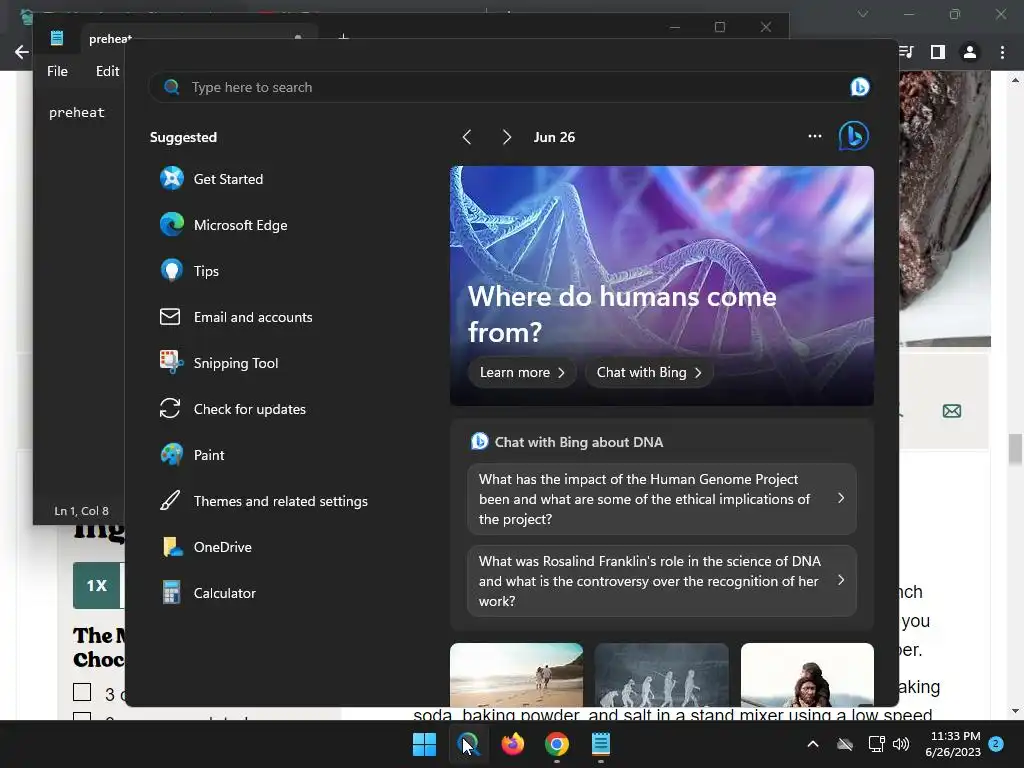The height and width of the screenshot is (768, 1024).
Task: Open the large Bing chat icon
Action: point(854,136)
